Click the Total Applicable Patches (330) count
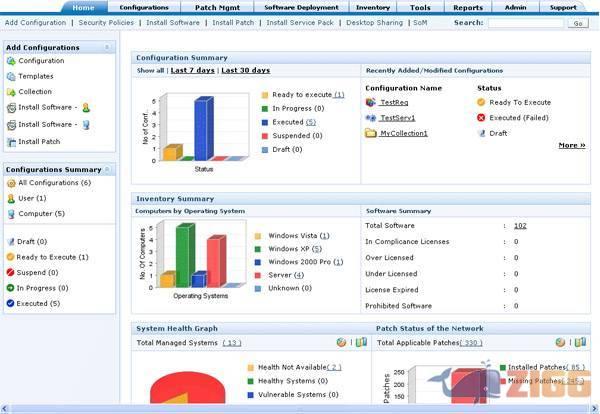Image resolution: width=600 pixels, height=414 pixels. (x=471, y=343)
